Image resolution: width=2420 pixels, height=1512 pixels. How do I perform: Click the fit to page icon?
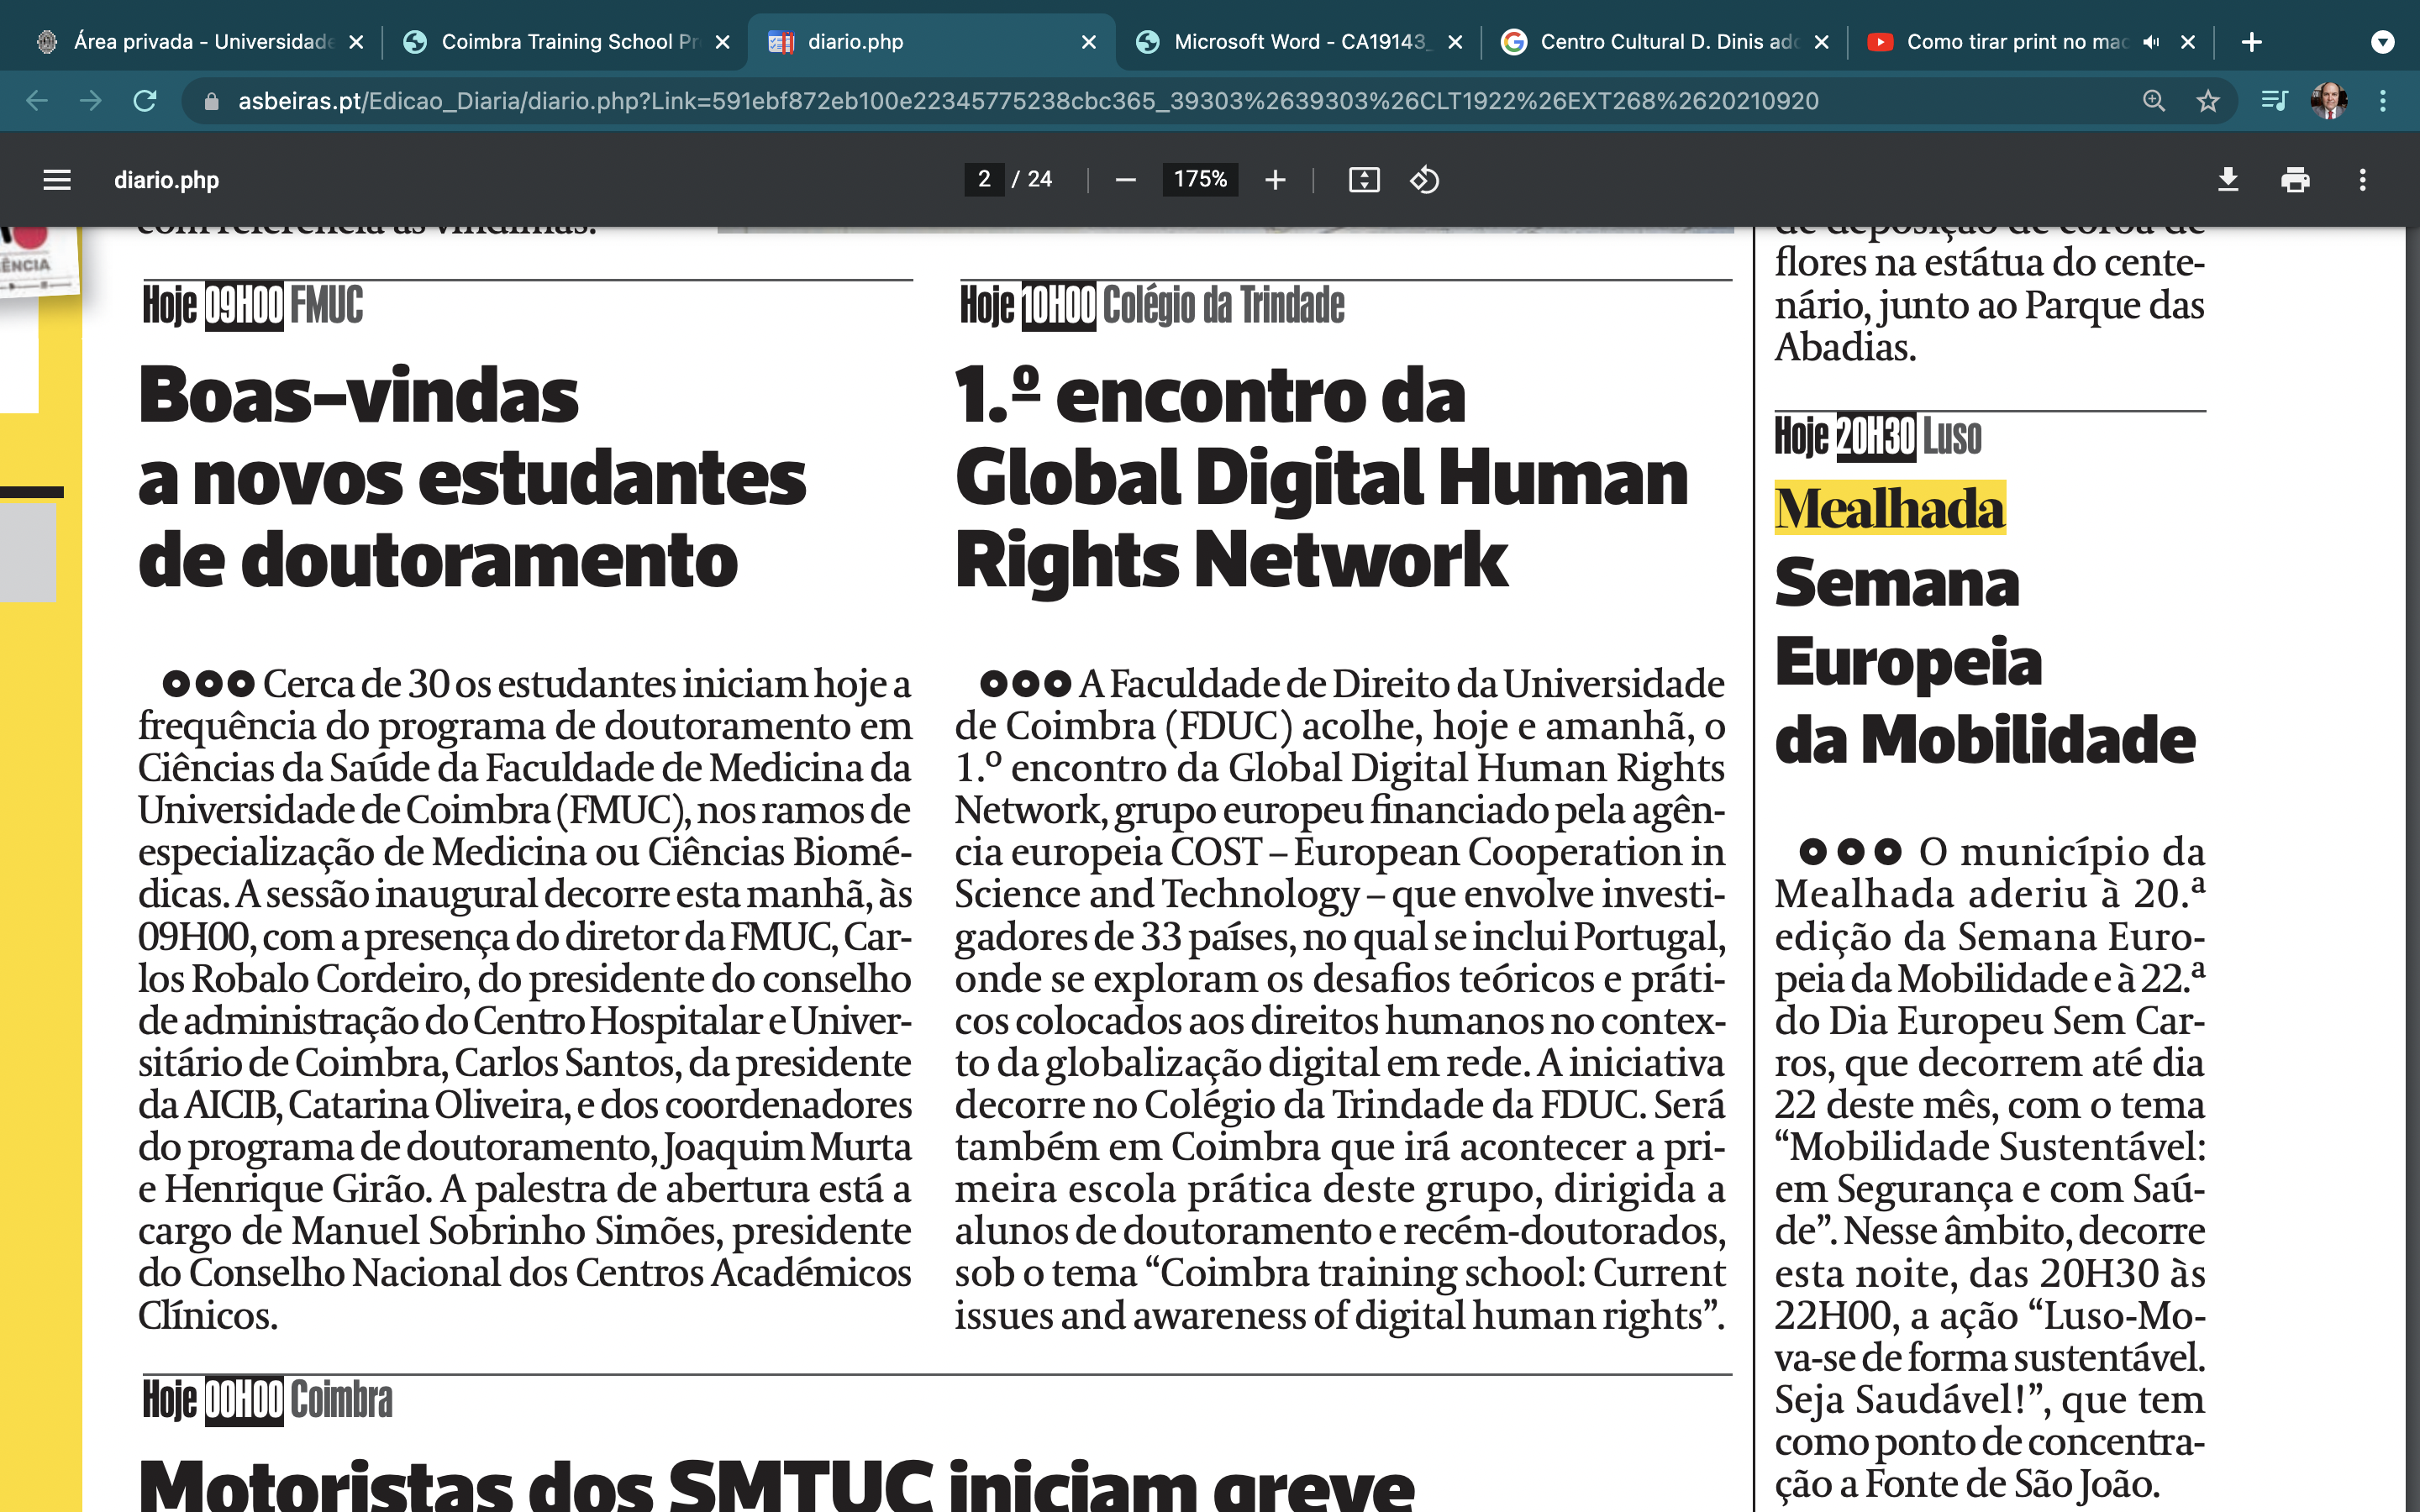(x=1364, y=180)
